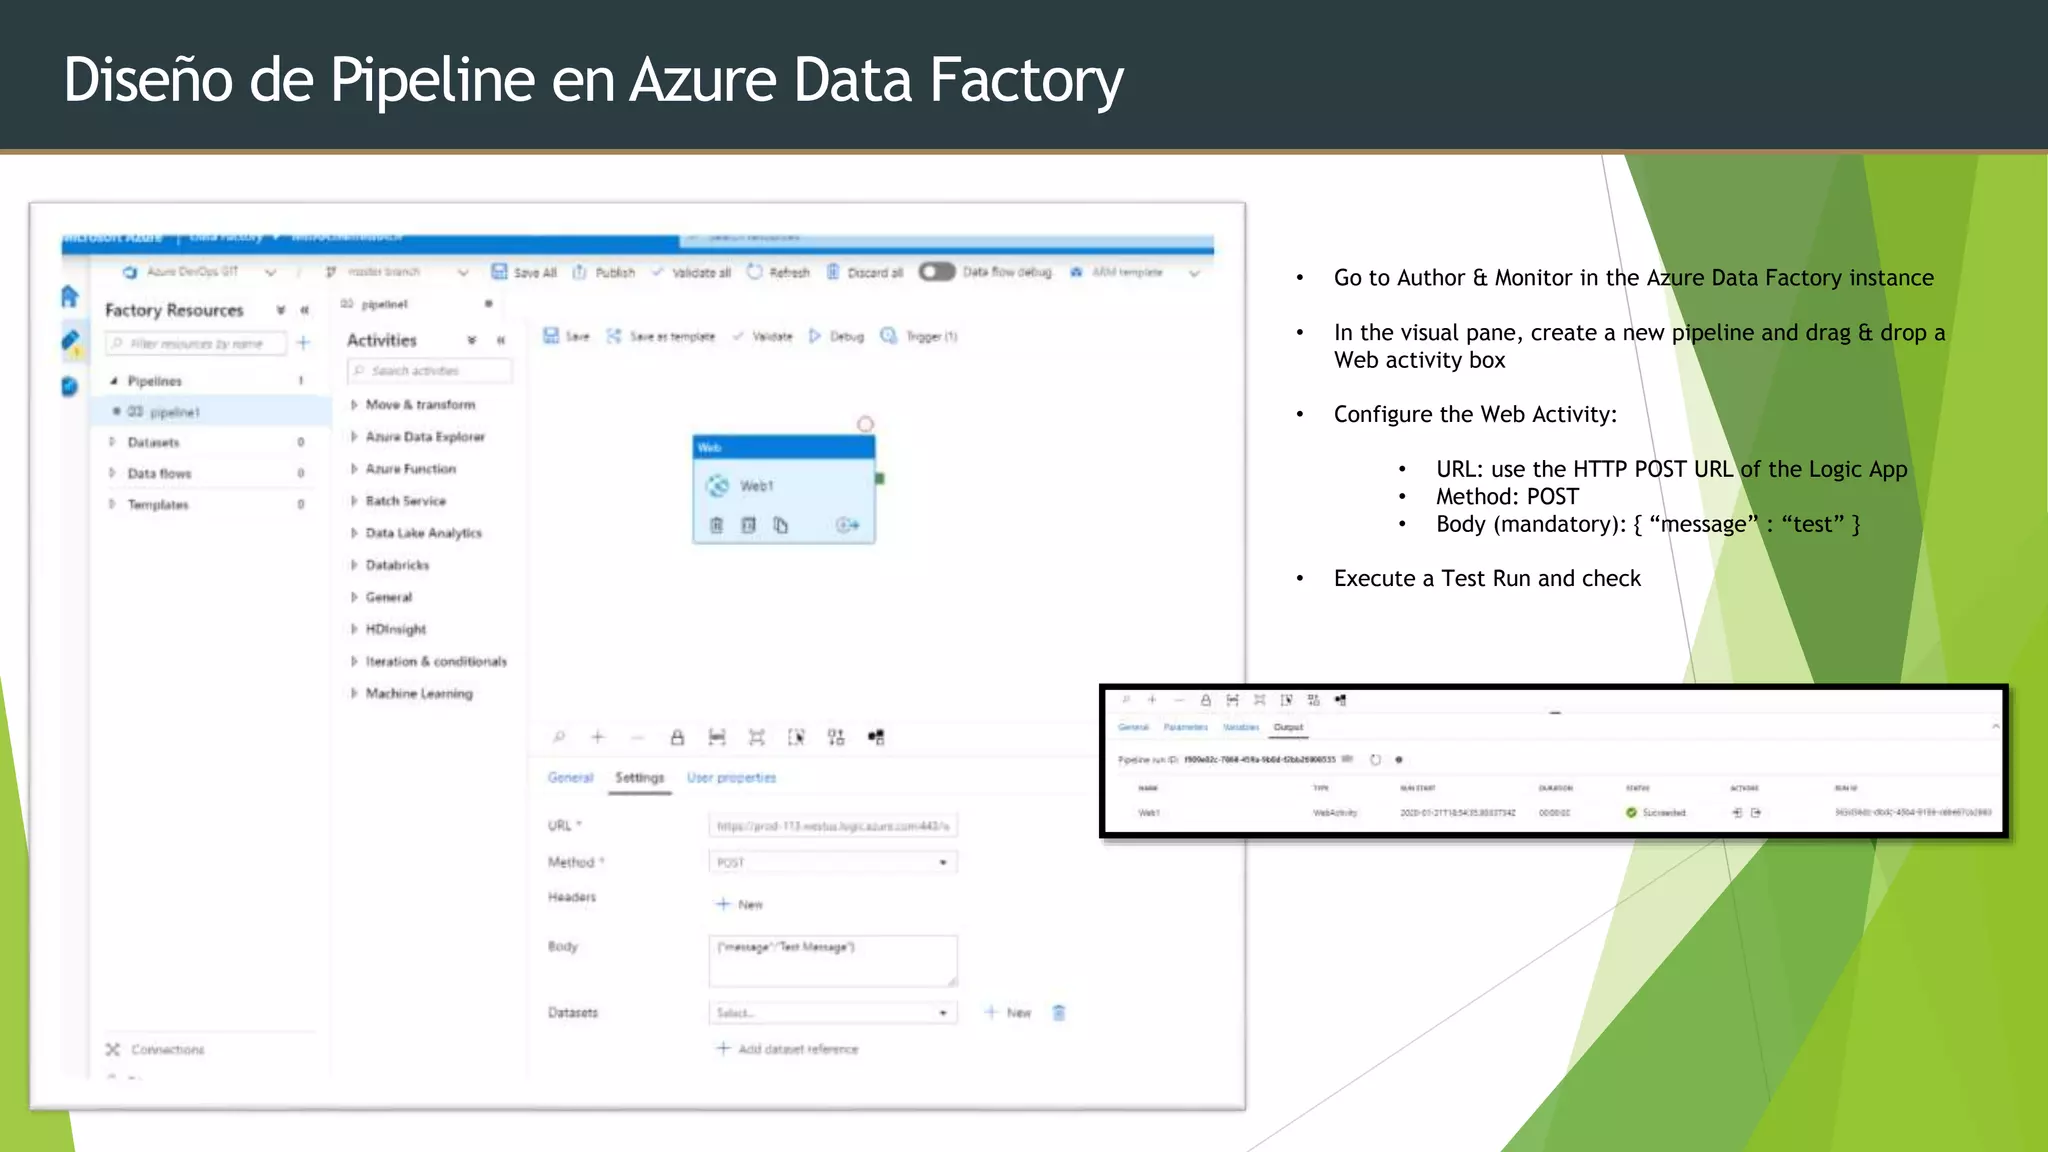Open the User properties tab
Viewport: 2048px width, 1152px height.
coord(731,778)
